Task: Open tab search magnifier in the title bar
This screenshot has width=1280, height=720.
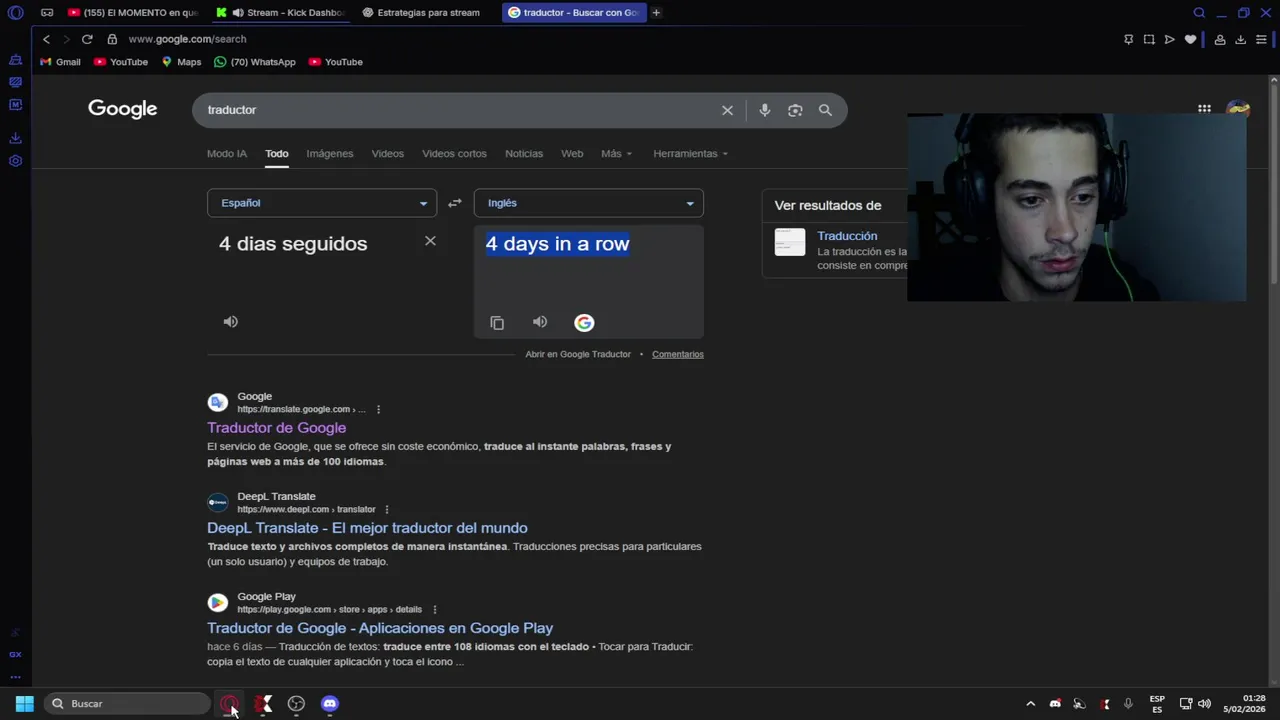Action: click(1199, 13)
